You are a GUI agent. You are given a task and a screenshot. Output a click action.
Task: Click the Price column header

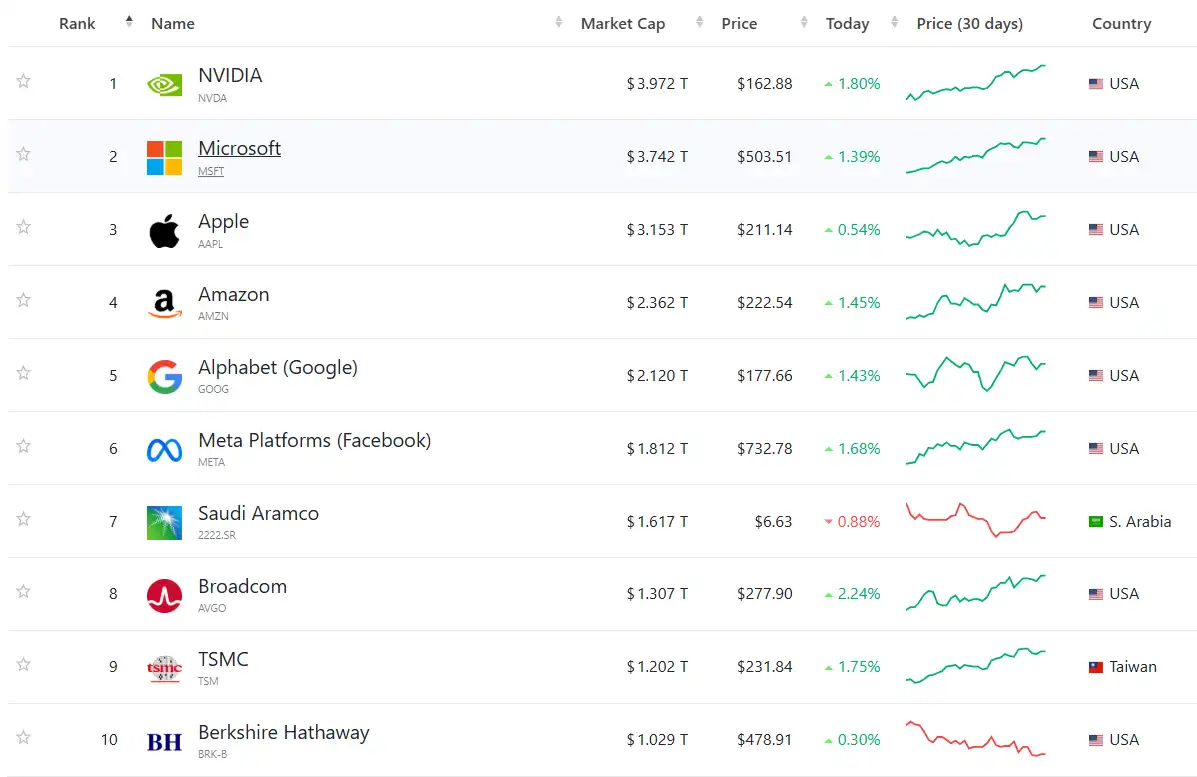tap(739, 24)
